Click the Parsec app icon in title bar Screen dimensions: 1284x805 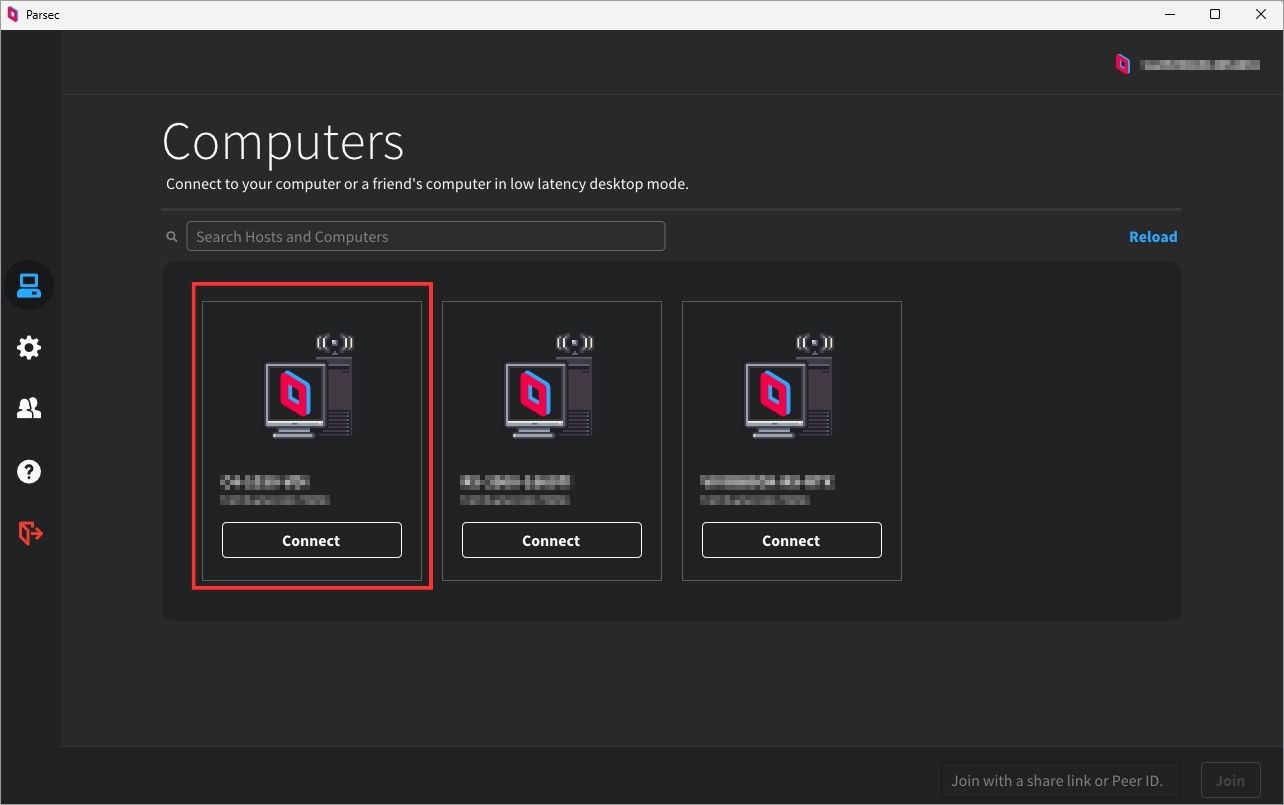point(13,15)
